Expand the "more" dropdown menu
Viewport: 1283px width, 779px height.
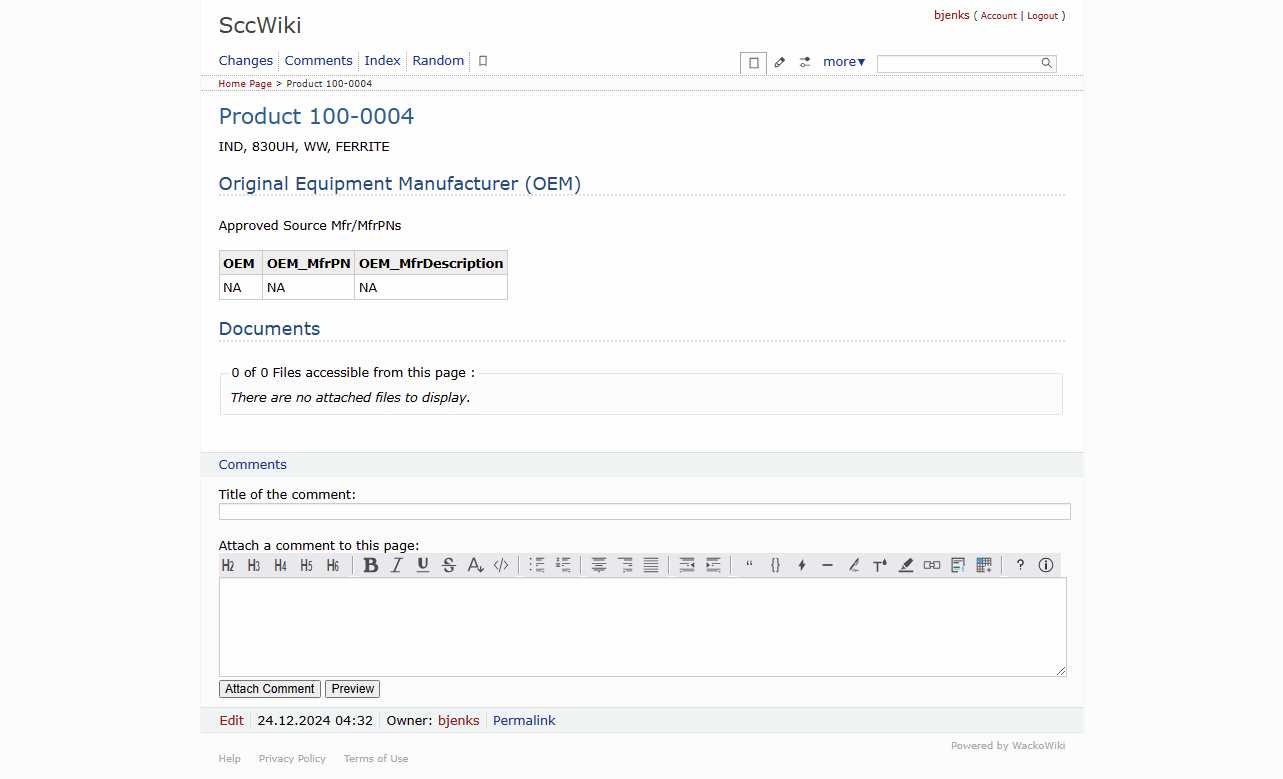coord(844,62)
